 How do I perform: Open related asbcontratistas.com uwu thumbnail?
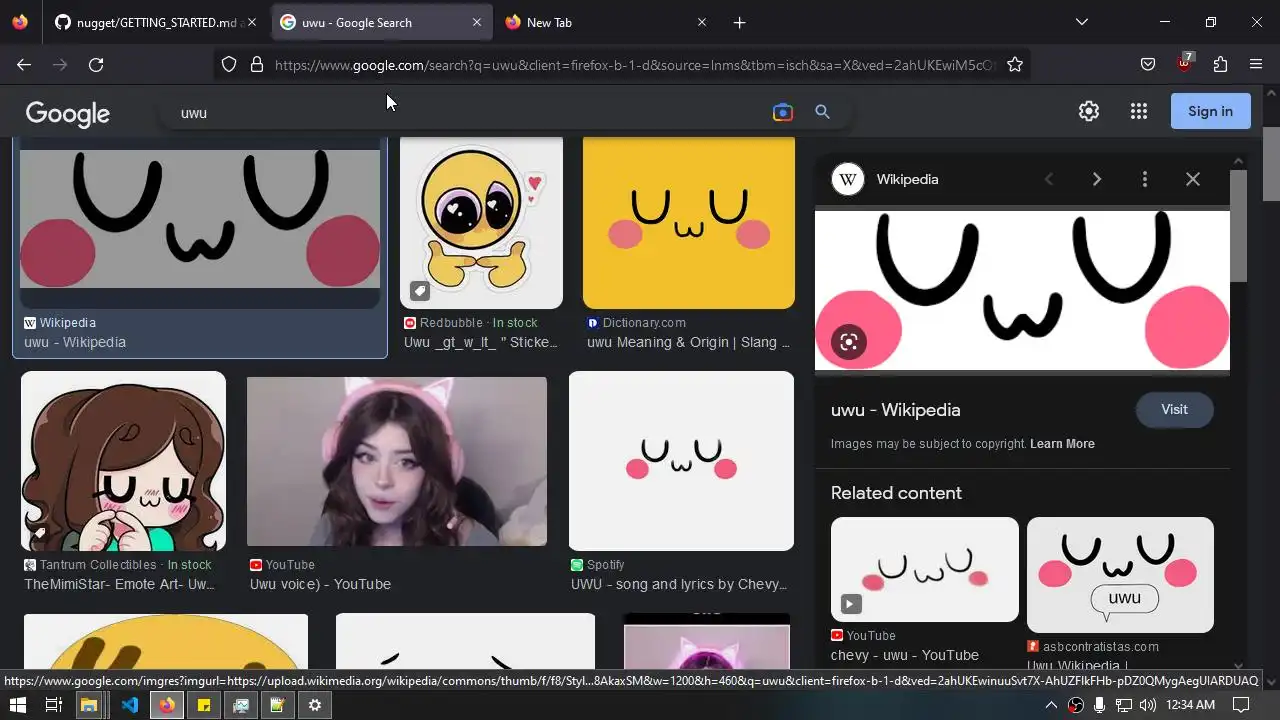tap(1120, 574)
